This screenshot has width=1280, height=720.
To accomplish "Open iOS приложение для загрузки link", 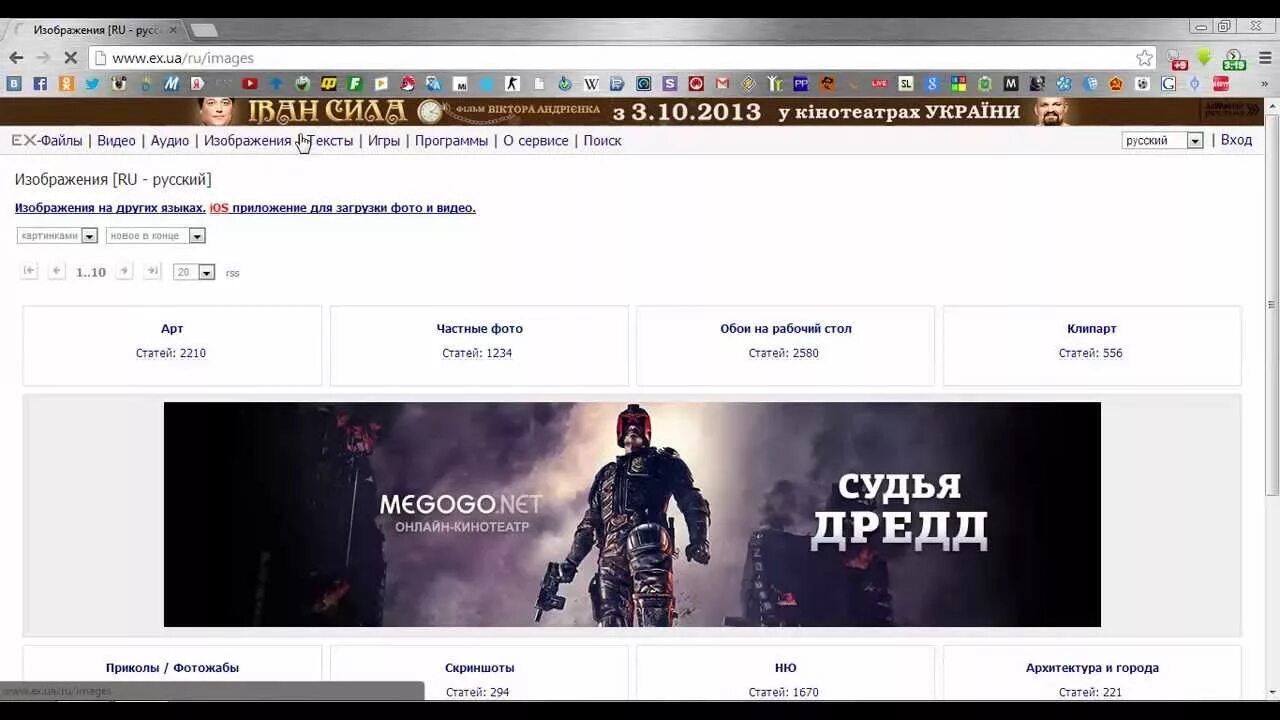I will (x=342, y=208).
